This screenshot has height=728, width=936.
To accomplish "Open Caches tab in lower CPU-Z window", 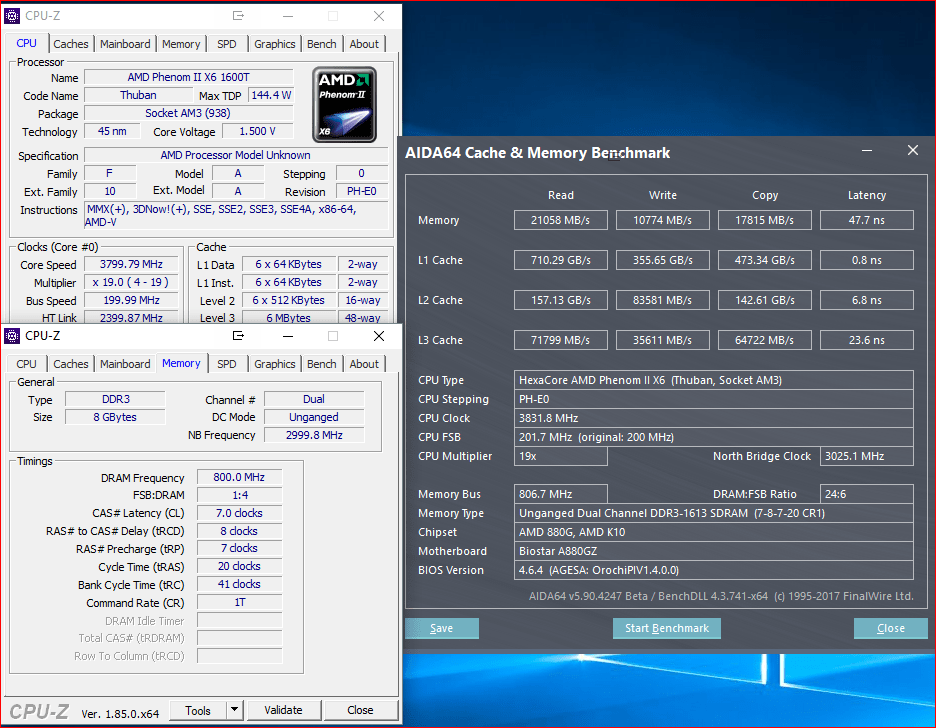I will pyautogui.click(x=70, y=364).
